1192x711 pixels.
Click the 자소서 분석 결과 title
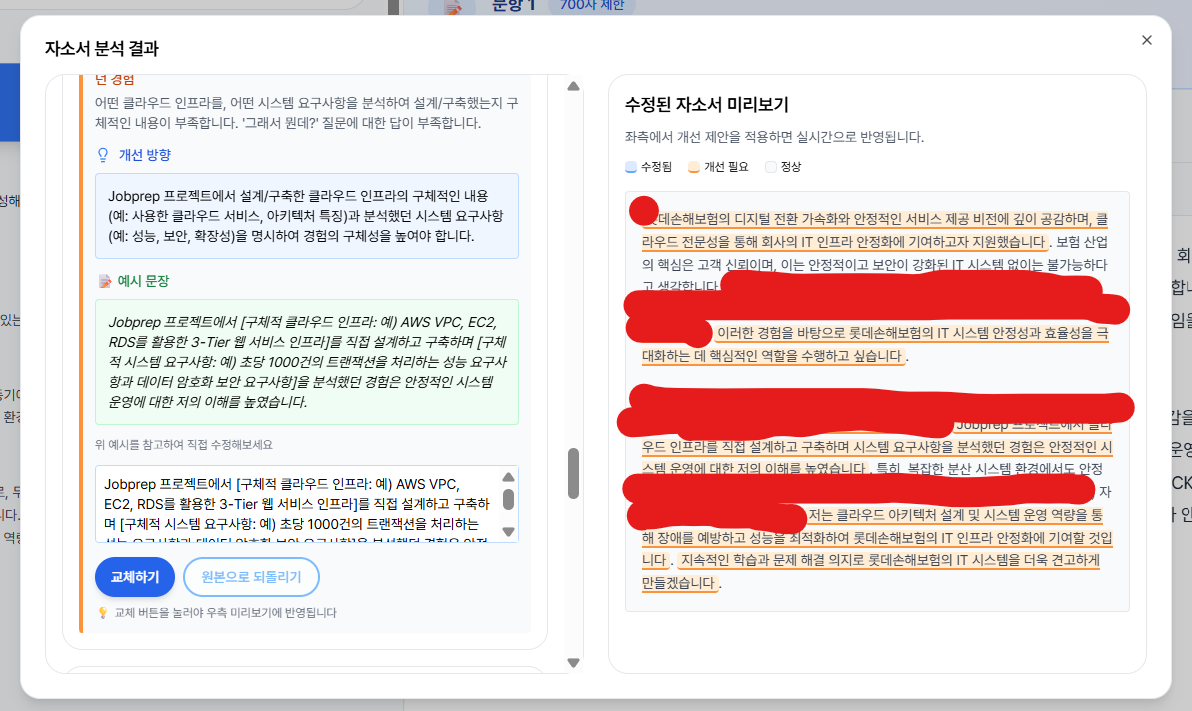tap(102, 49)
